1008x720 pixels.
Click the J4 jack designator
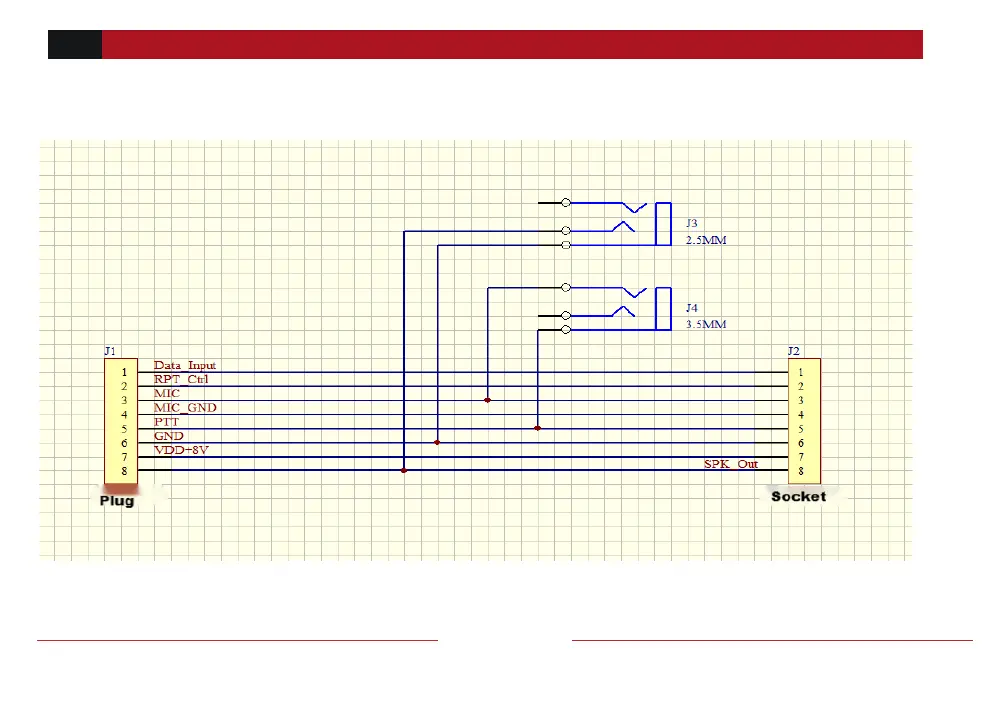click(x=692, y=308)
